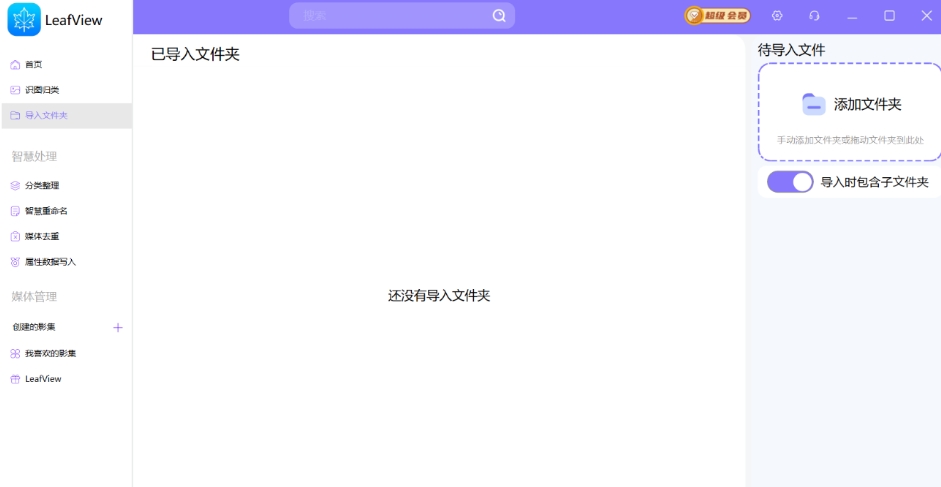
Task: Add a new album with plus icon
Action: (118, 327)
